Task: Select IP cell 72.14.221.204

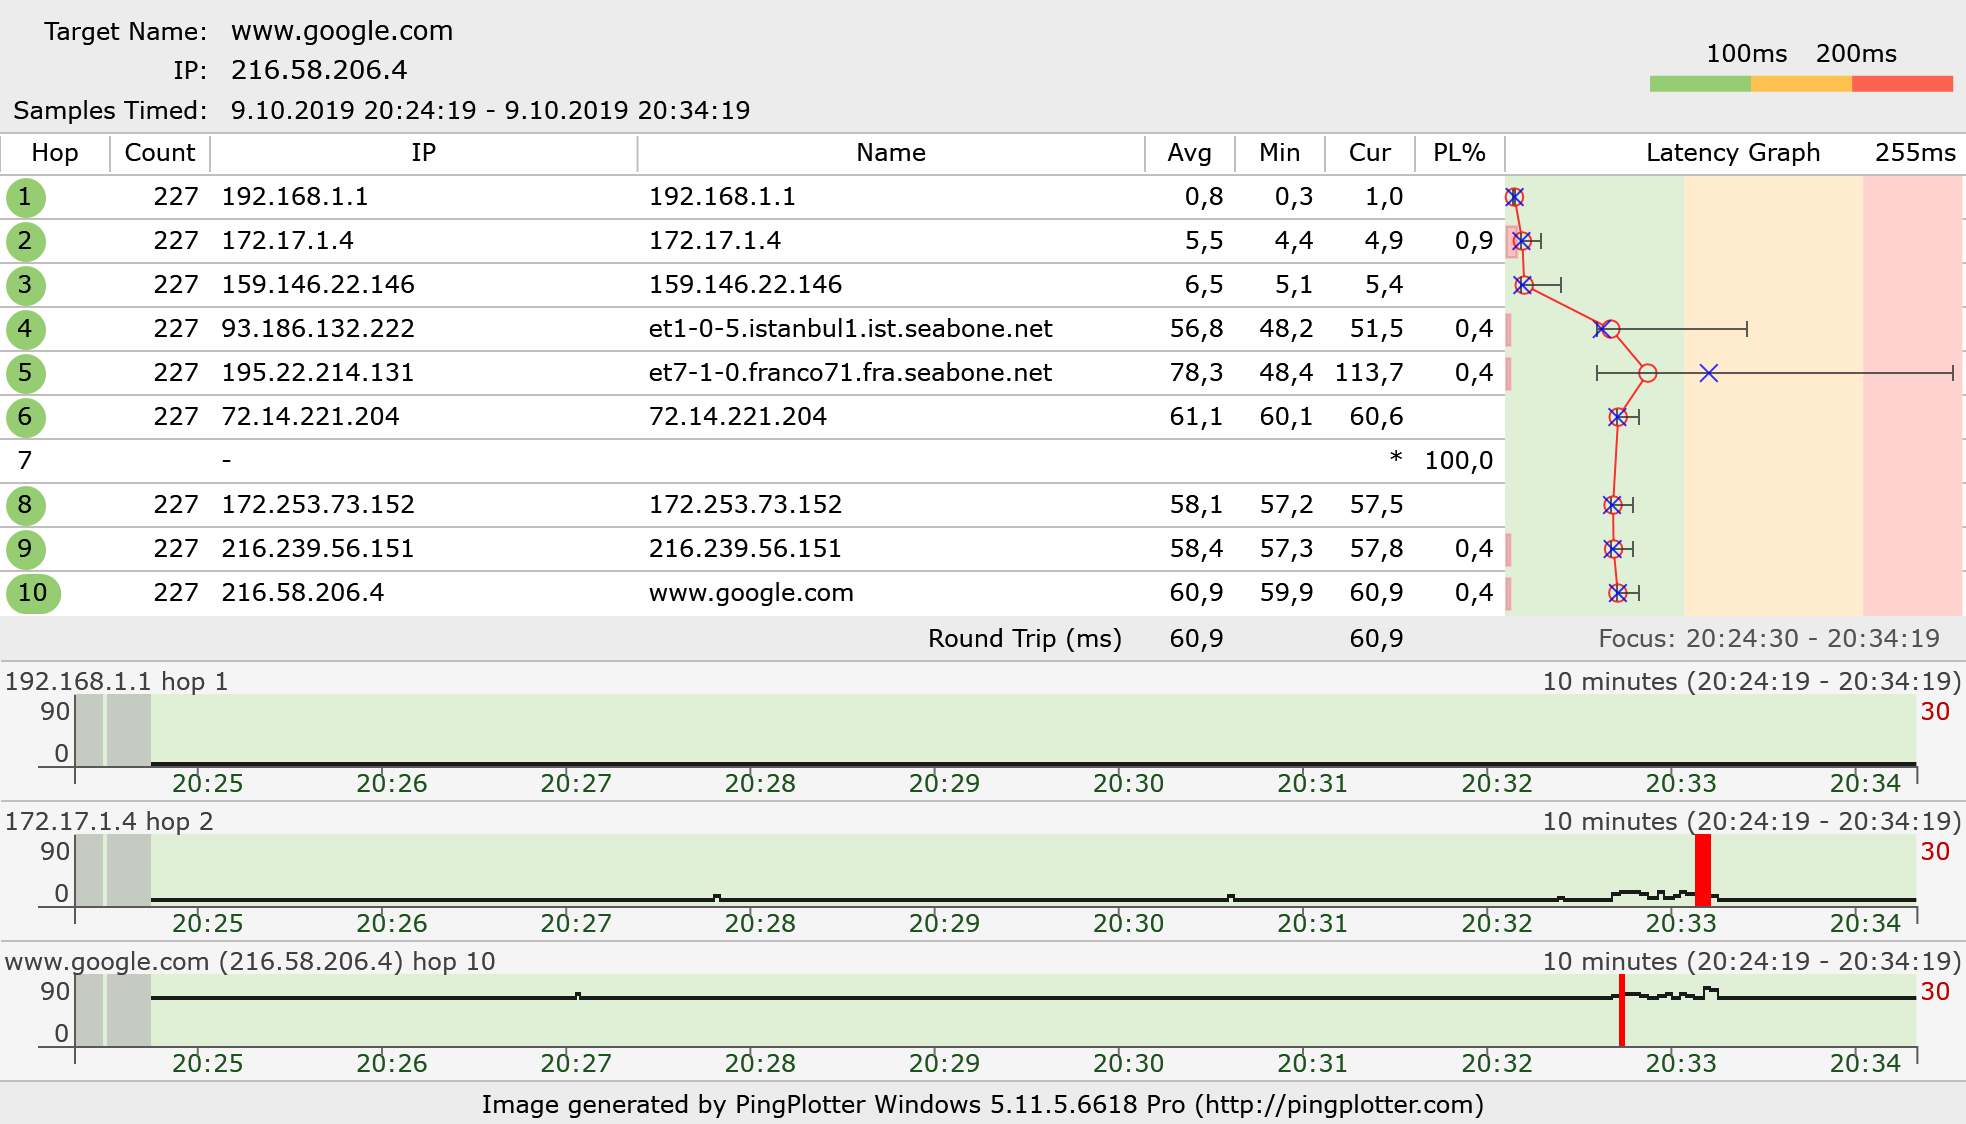Action: click(x=310, y=417)
